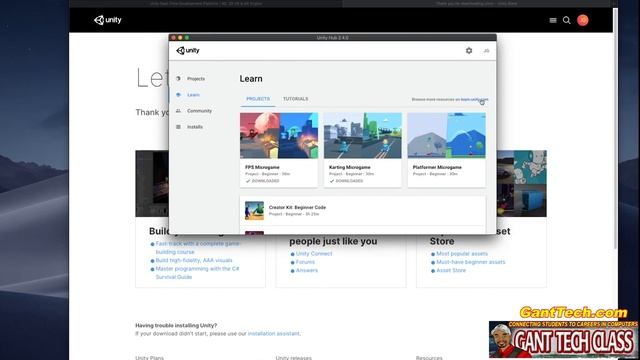Click the green zoom button of Unity Hub

[187, 38]
